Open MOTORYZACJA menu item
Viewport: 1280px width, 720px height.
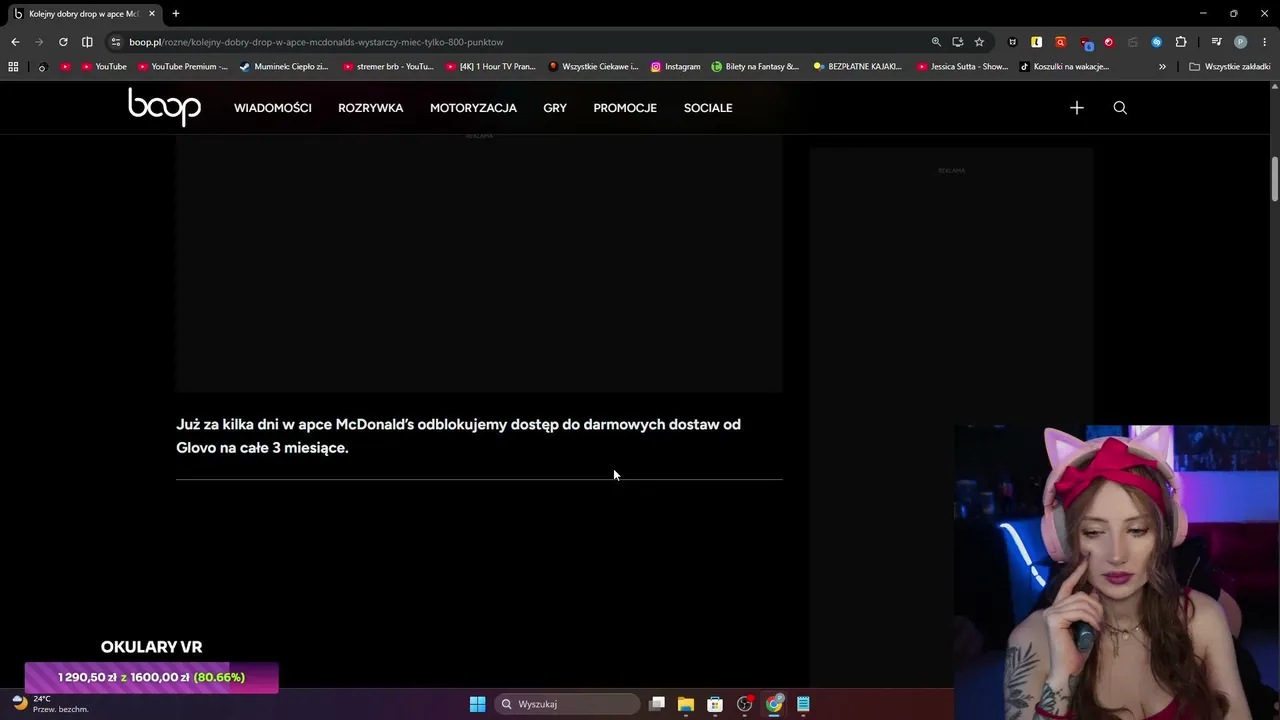(473, 108)
